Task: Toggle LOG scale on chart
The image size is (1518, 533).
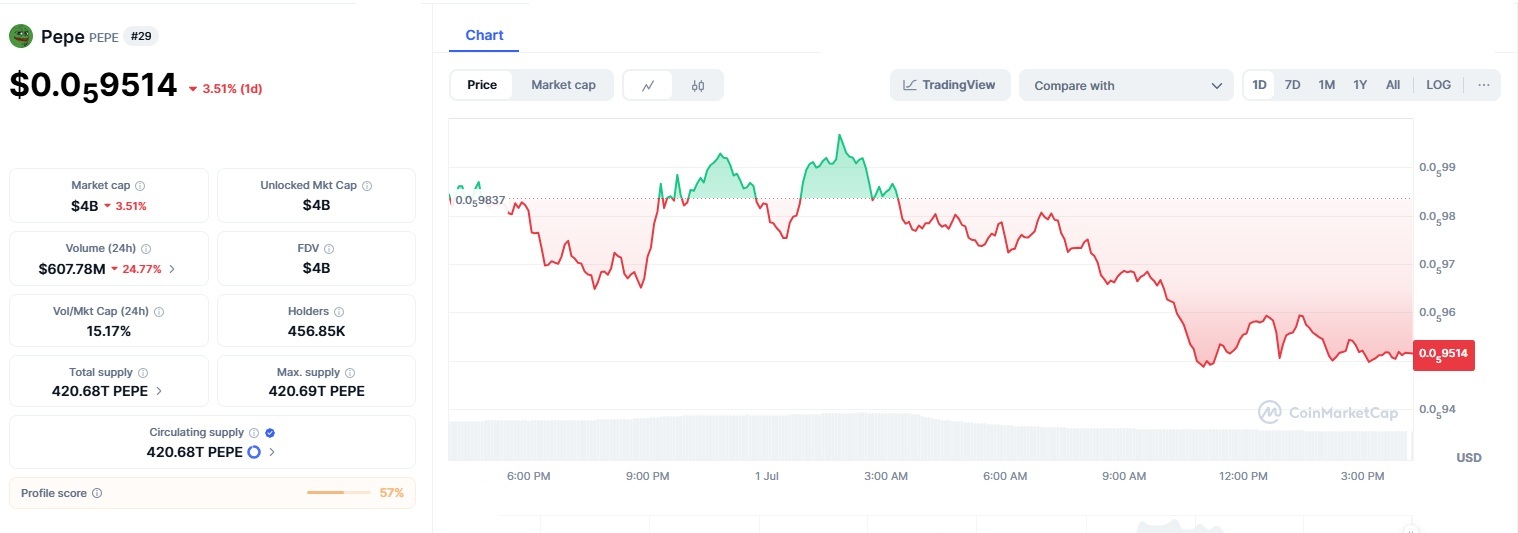Action: (1438, 85)
